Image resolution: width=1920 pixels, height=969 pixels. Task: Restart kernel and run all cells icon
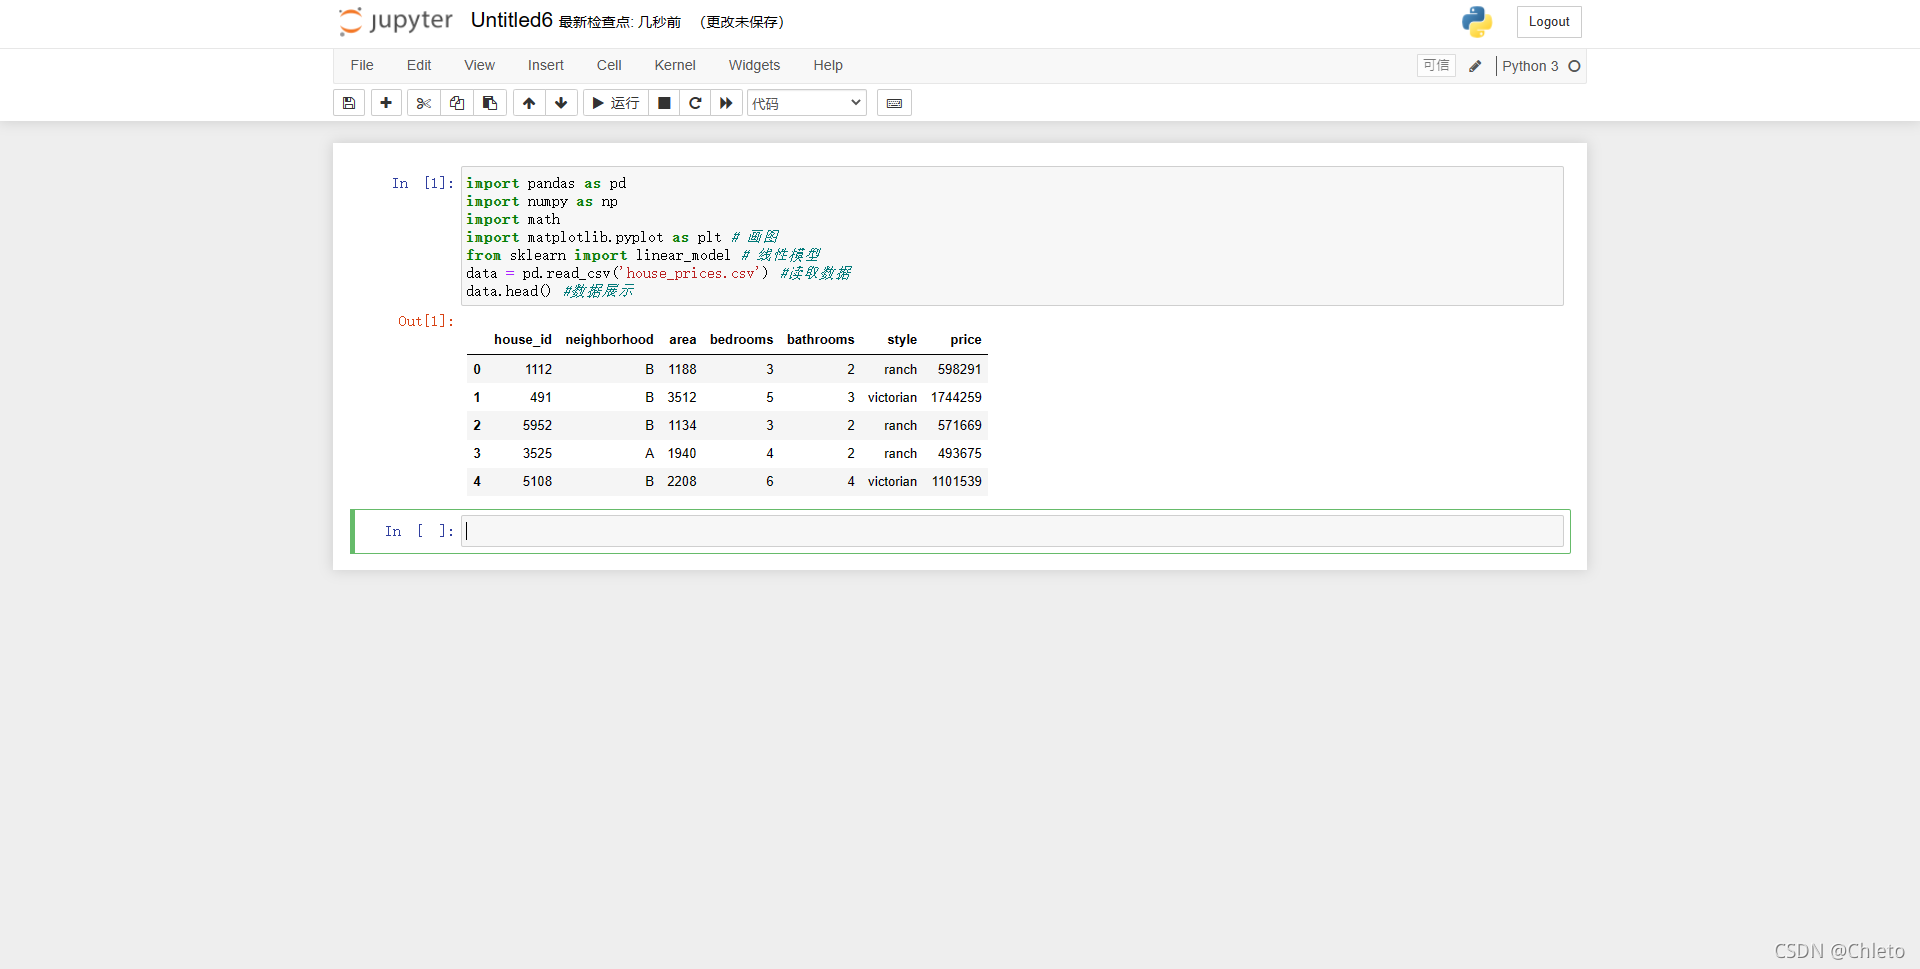coord(726,103)
